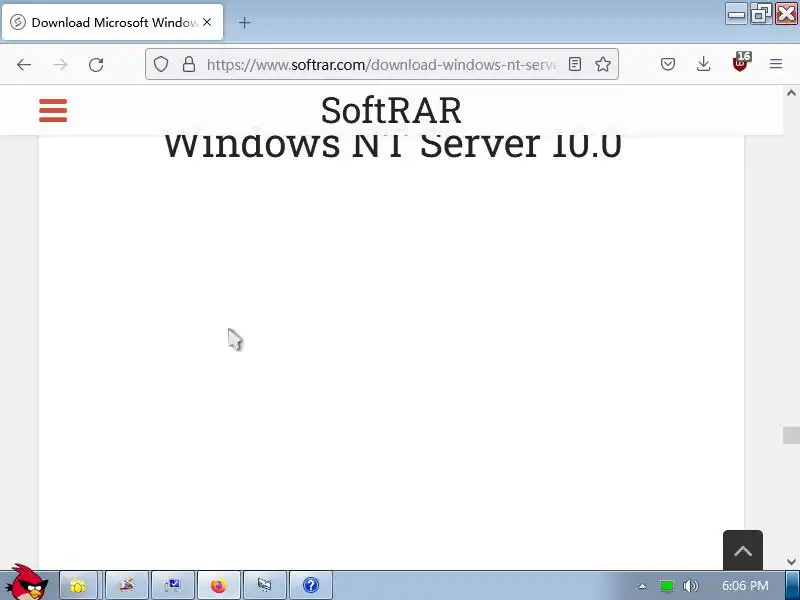Click scrollbar up arrow
This screenshot has width=800, height=600.
tap(791, 93)
